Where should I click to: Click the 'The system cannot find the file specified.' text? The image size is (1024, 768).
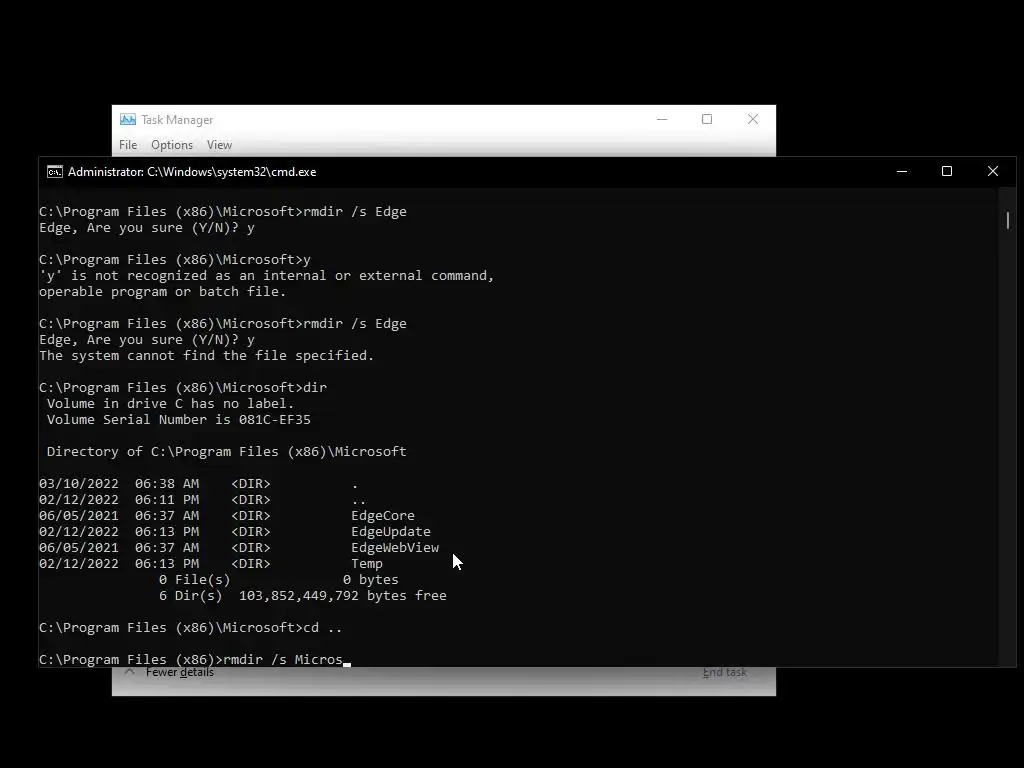click(206, 356)
